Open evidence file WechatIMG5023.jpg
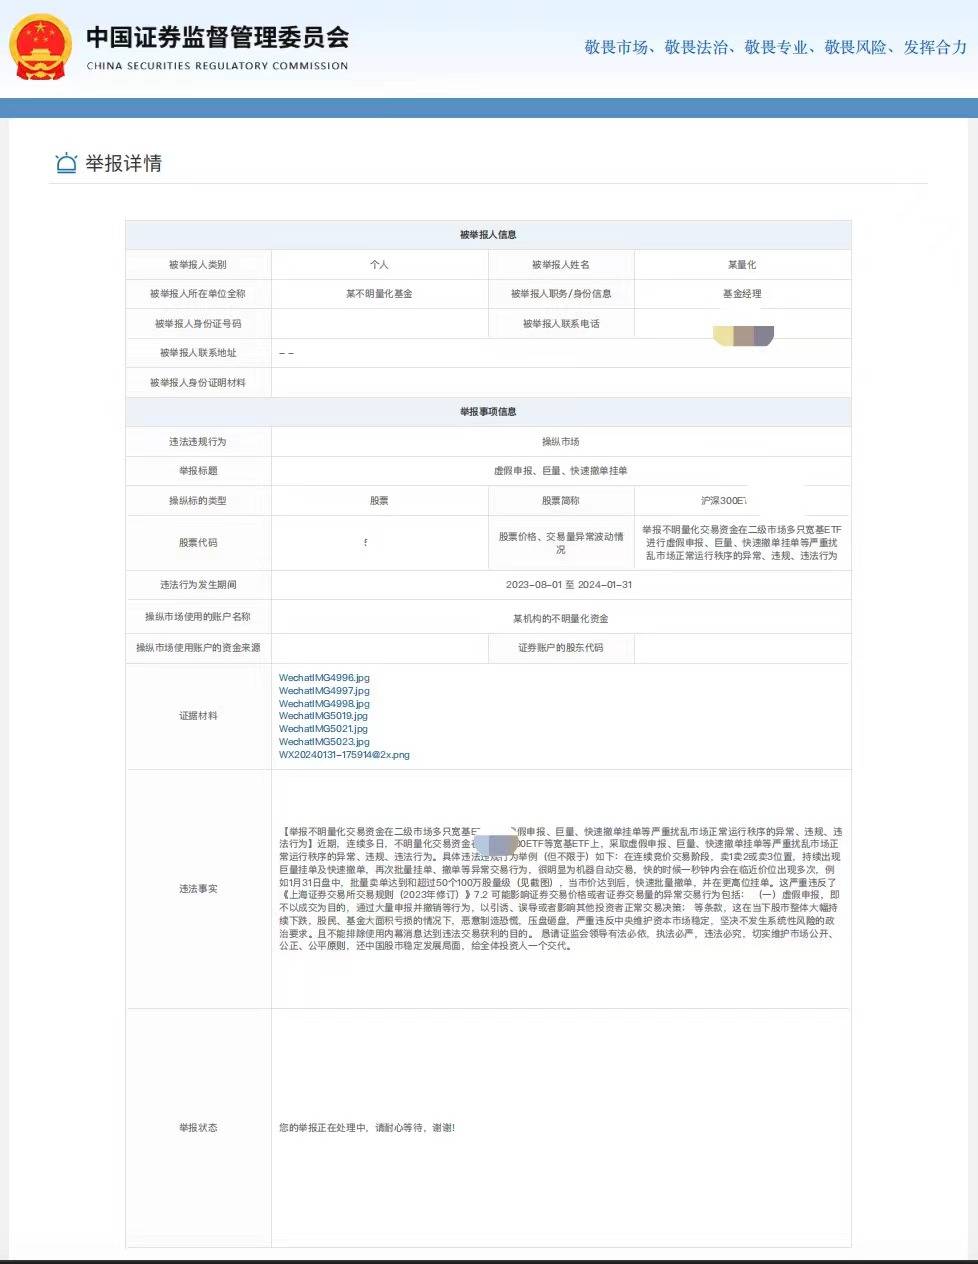 tap(324, 742)
